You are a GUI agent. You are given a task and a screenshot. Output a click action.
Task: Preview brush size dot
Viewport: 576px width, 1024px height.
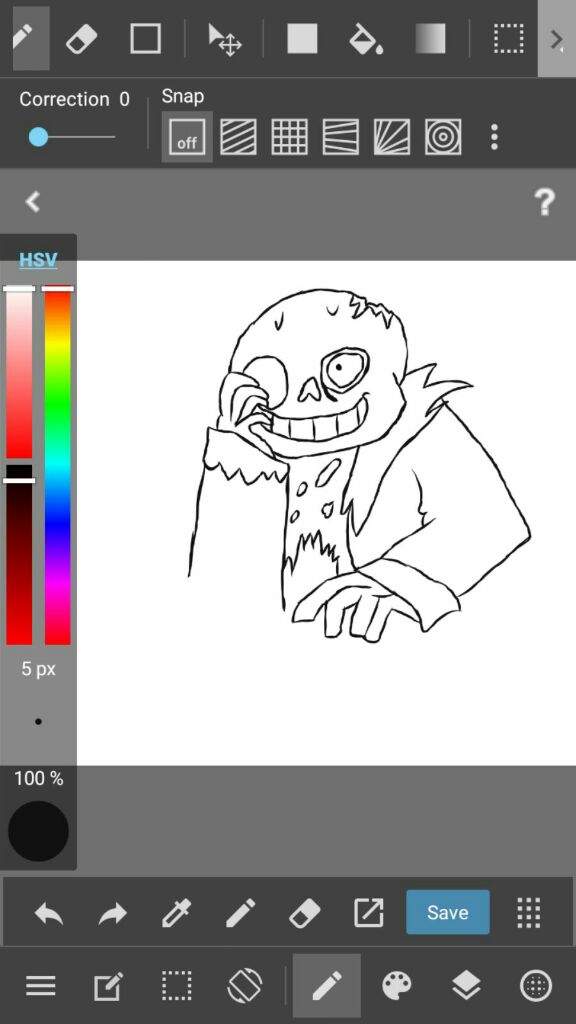39,722
